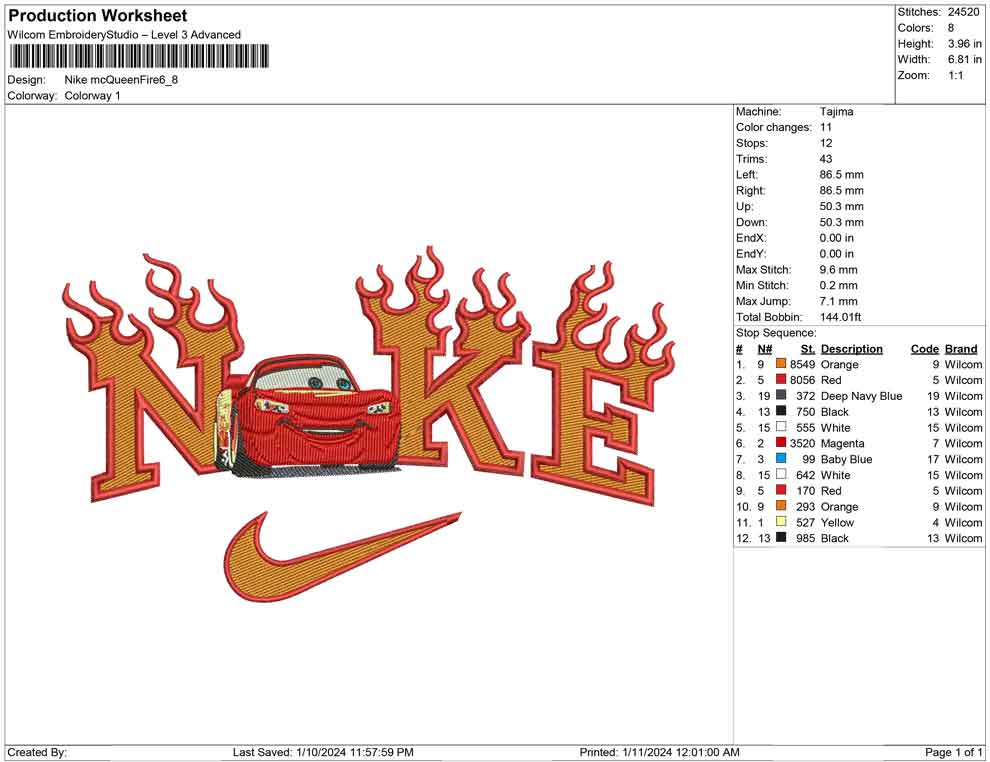Click 'Page 1 of 1' in footer
Viewport: 990px width, 762px height.
coord(953,752)
